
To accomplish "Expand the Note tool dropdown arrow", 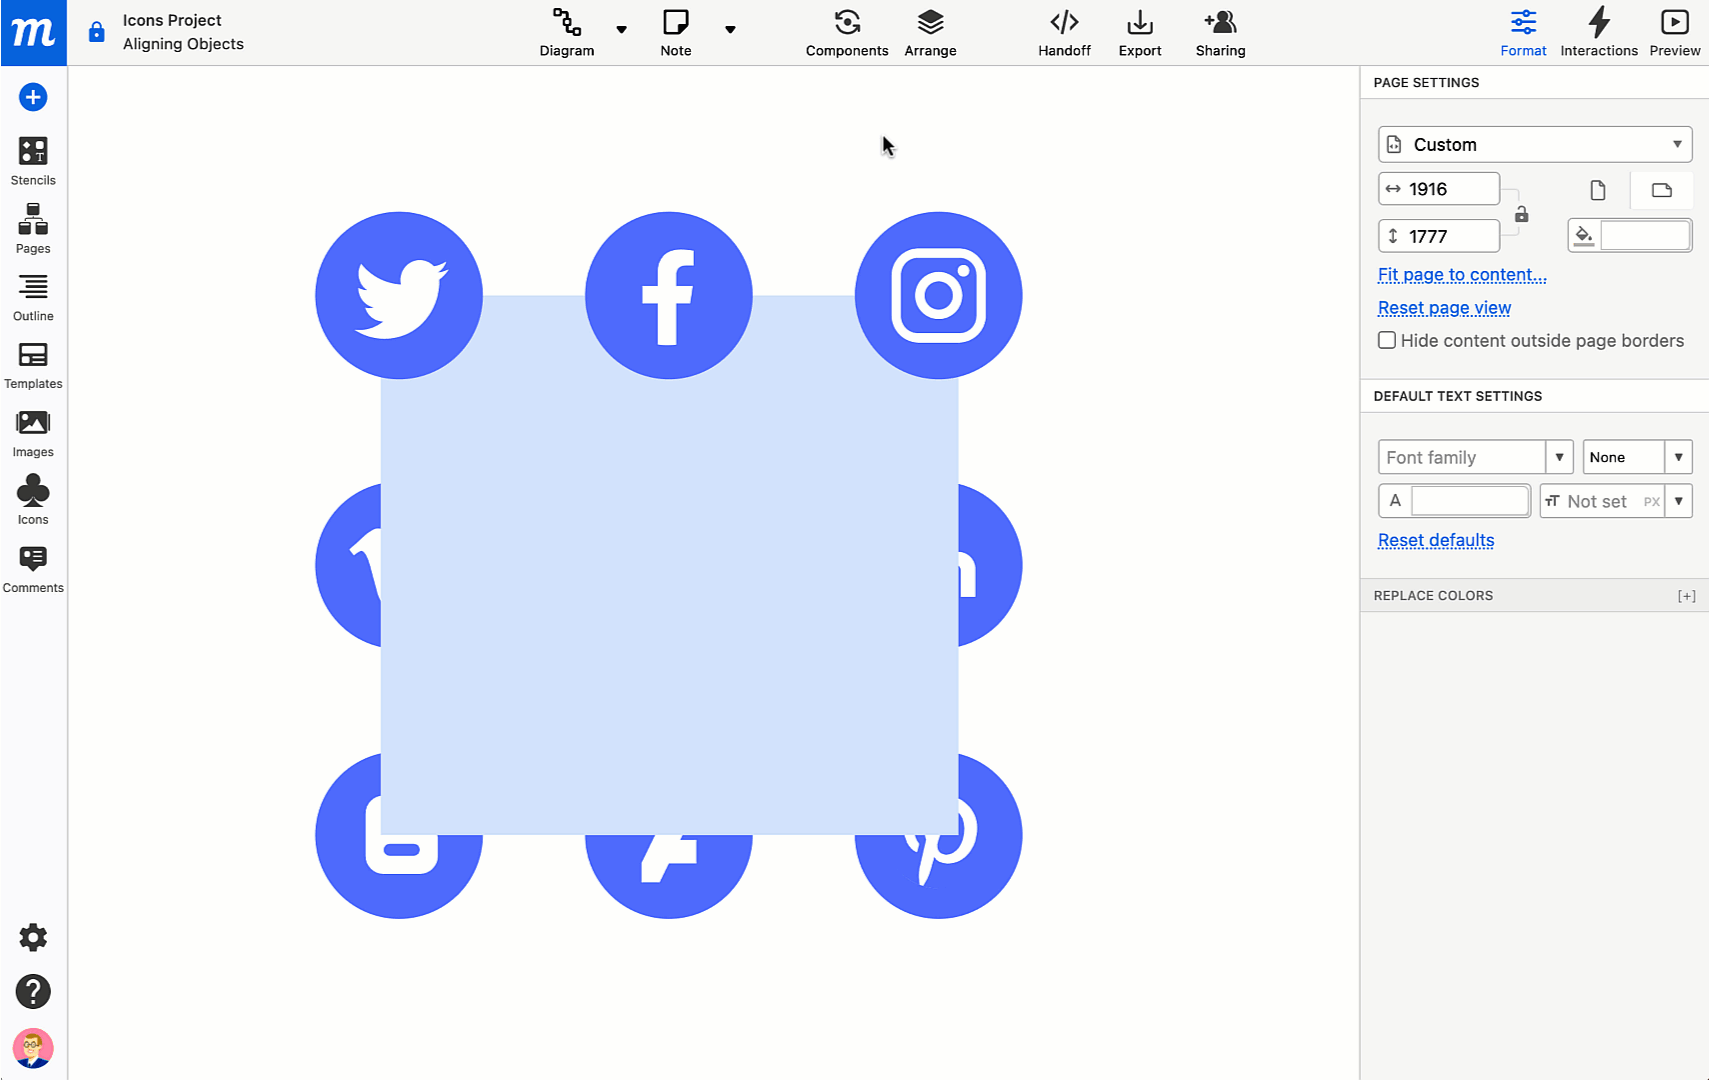I will pyautogui.click(x=730, y=30).
